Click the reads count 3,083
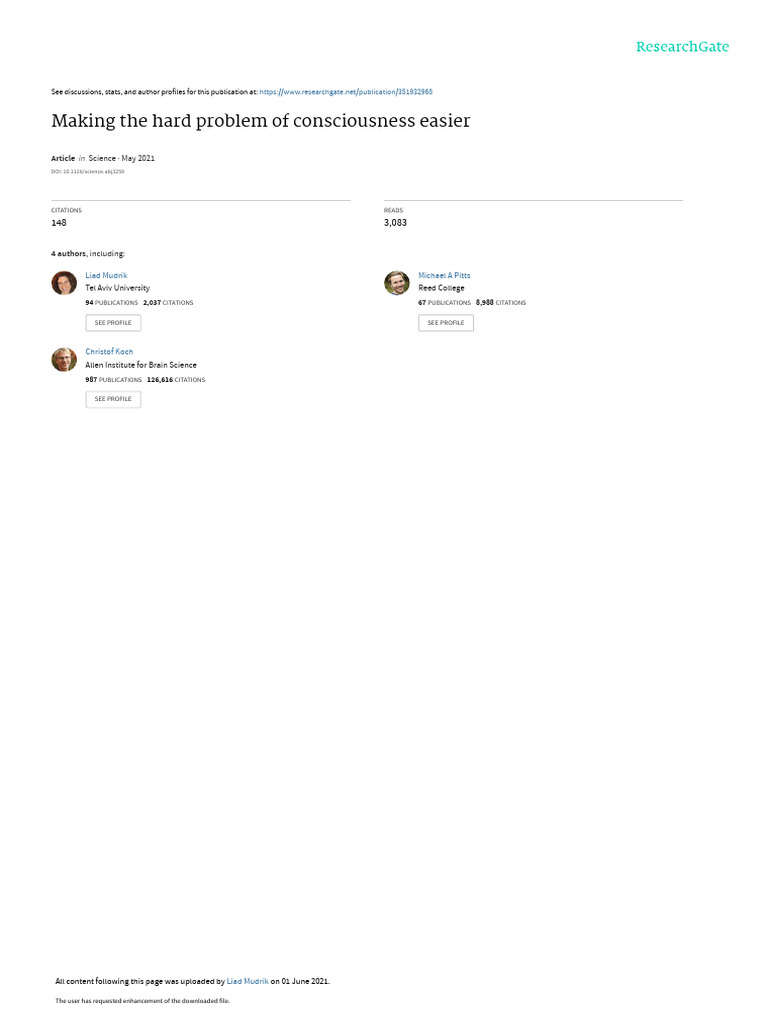 395,223
